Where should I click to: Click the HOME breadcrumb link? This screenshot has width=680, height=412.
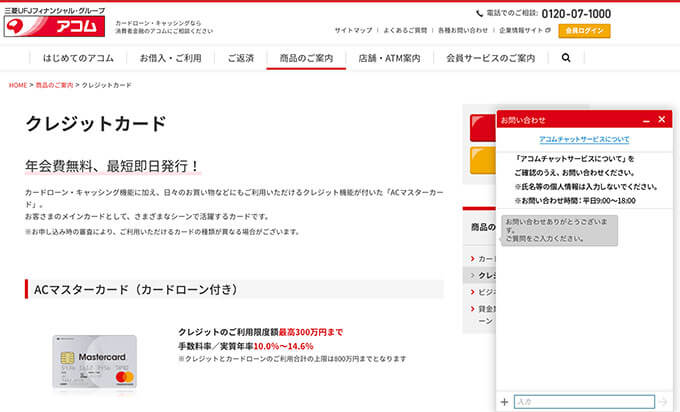click(x=17, y=85)
